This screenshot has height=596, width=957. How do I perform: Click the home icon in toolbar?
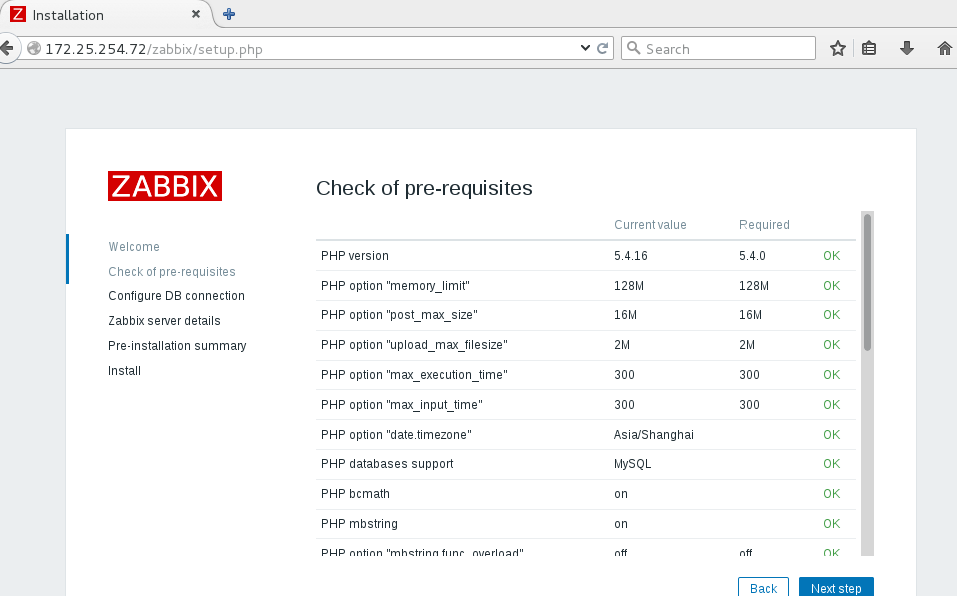tap(945, 48)
